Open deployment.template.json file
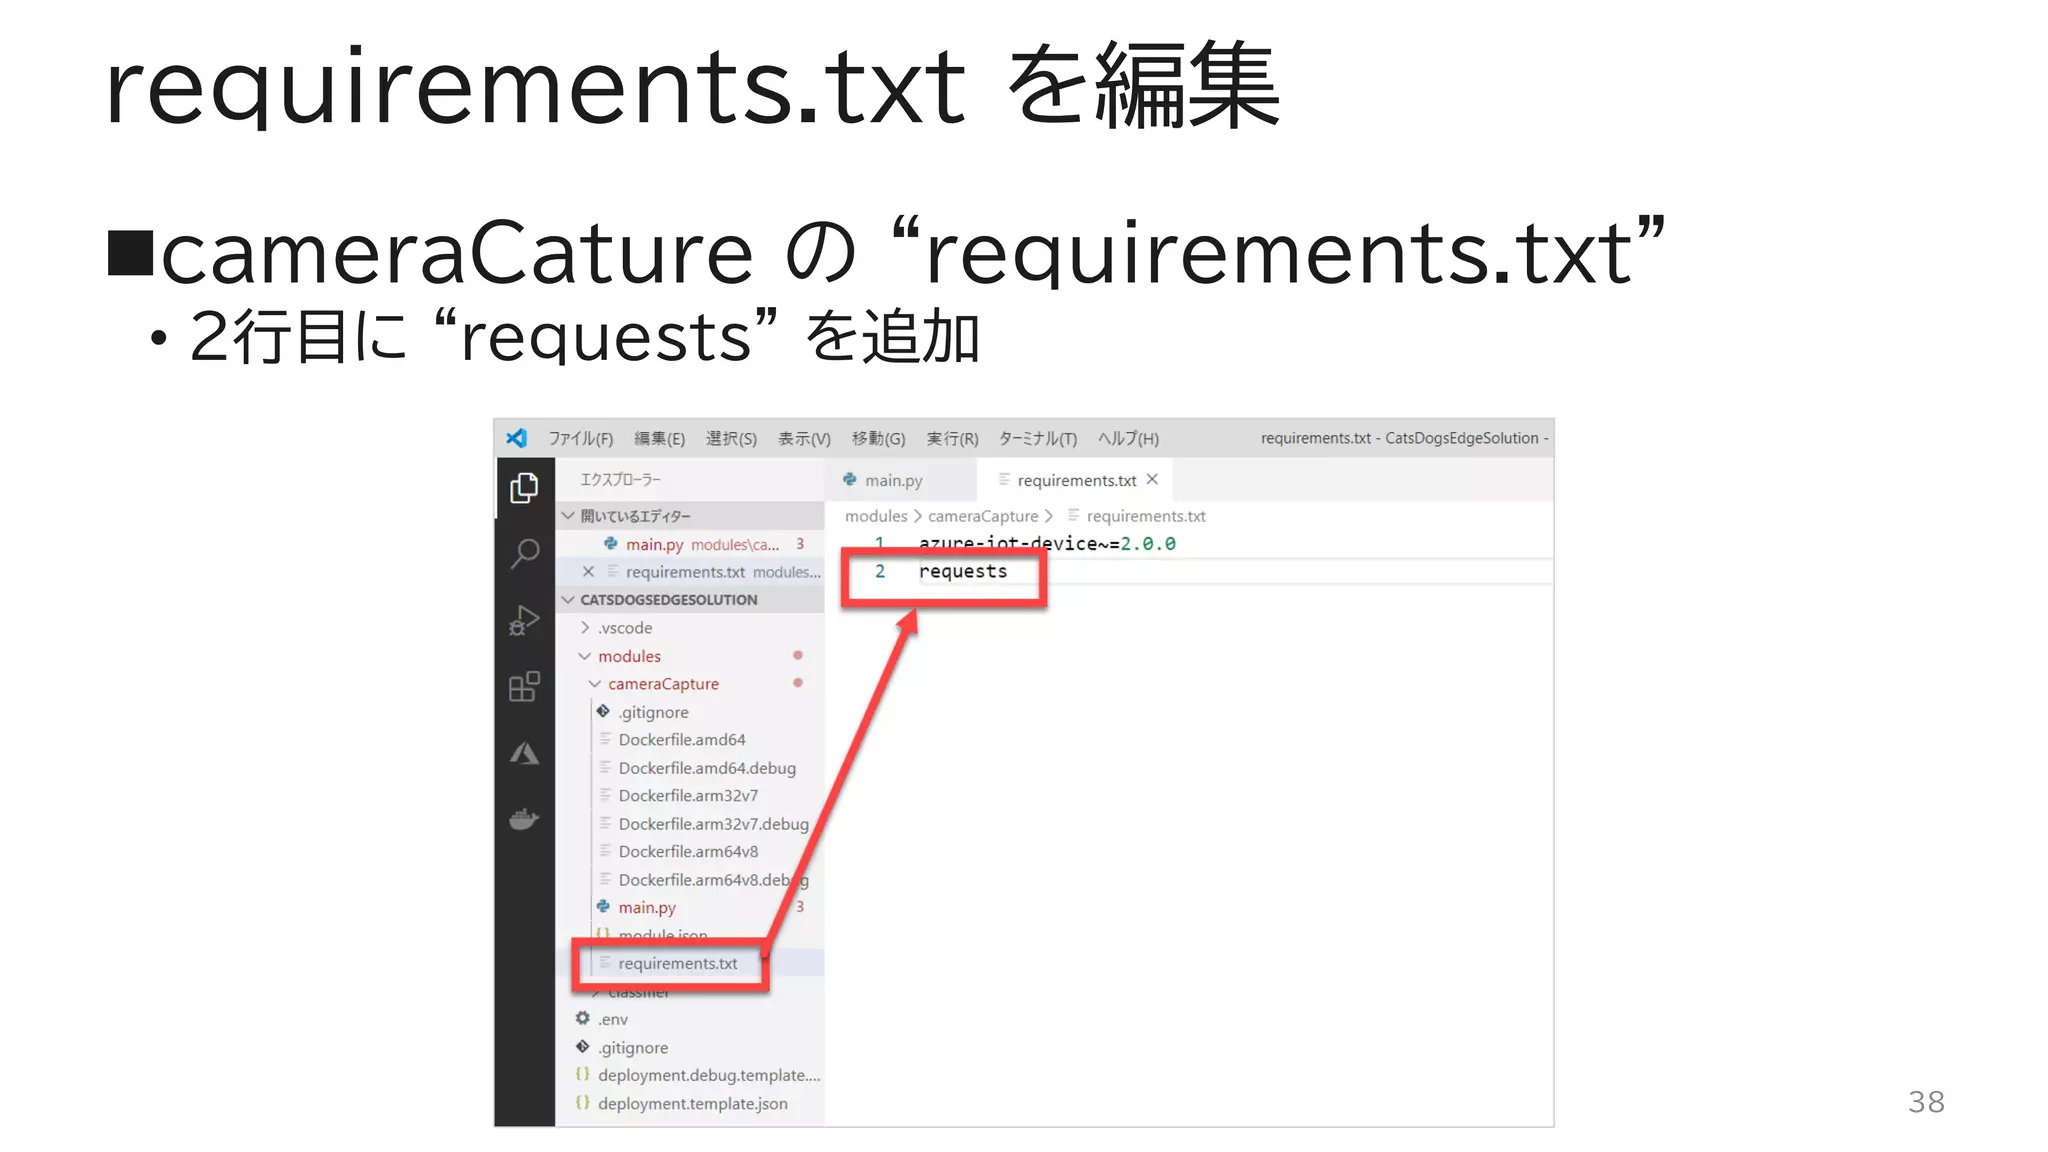 coord(690,1103)
